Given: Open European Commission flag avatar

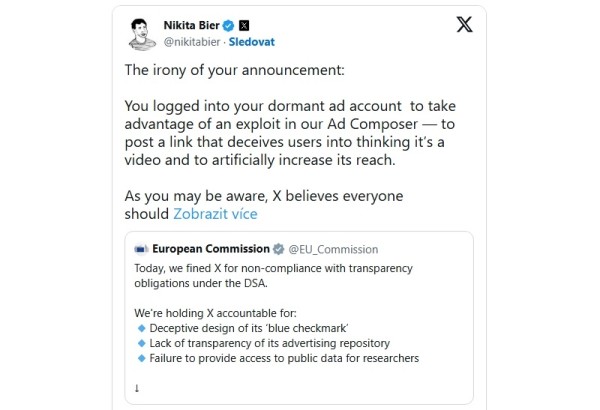Looking at the screenshot, I should 141,249.
